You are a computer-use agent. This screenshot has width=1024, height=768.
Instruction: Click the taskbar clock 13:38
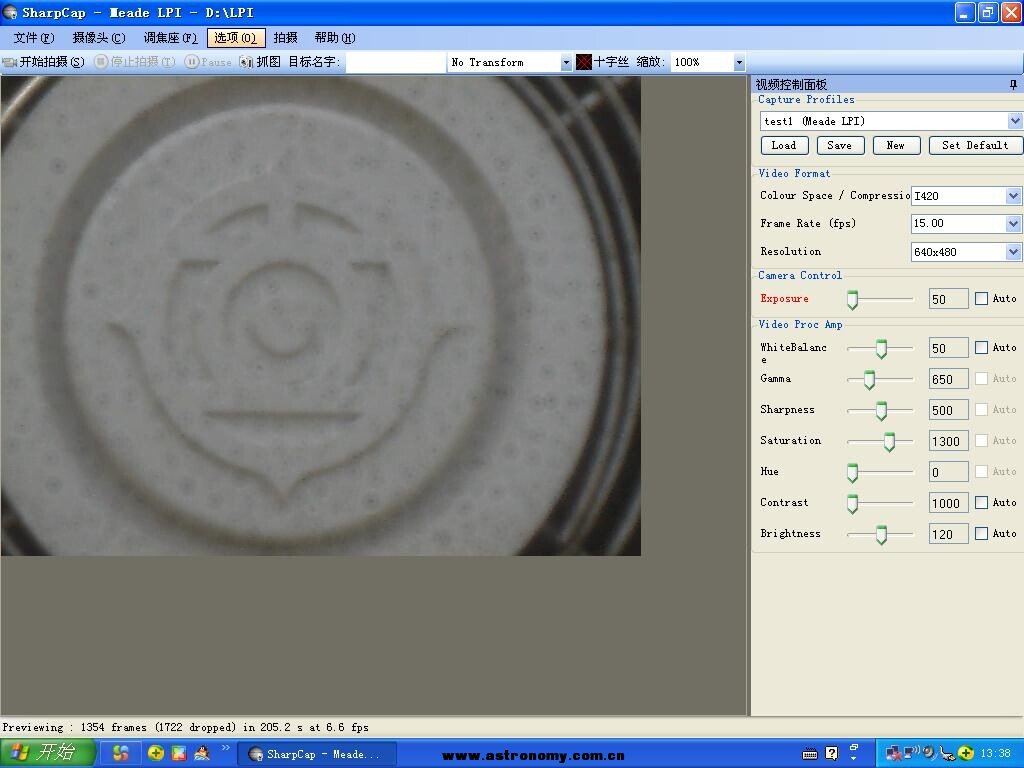pyautogui.click(x=995, y=754)
